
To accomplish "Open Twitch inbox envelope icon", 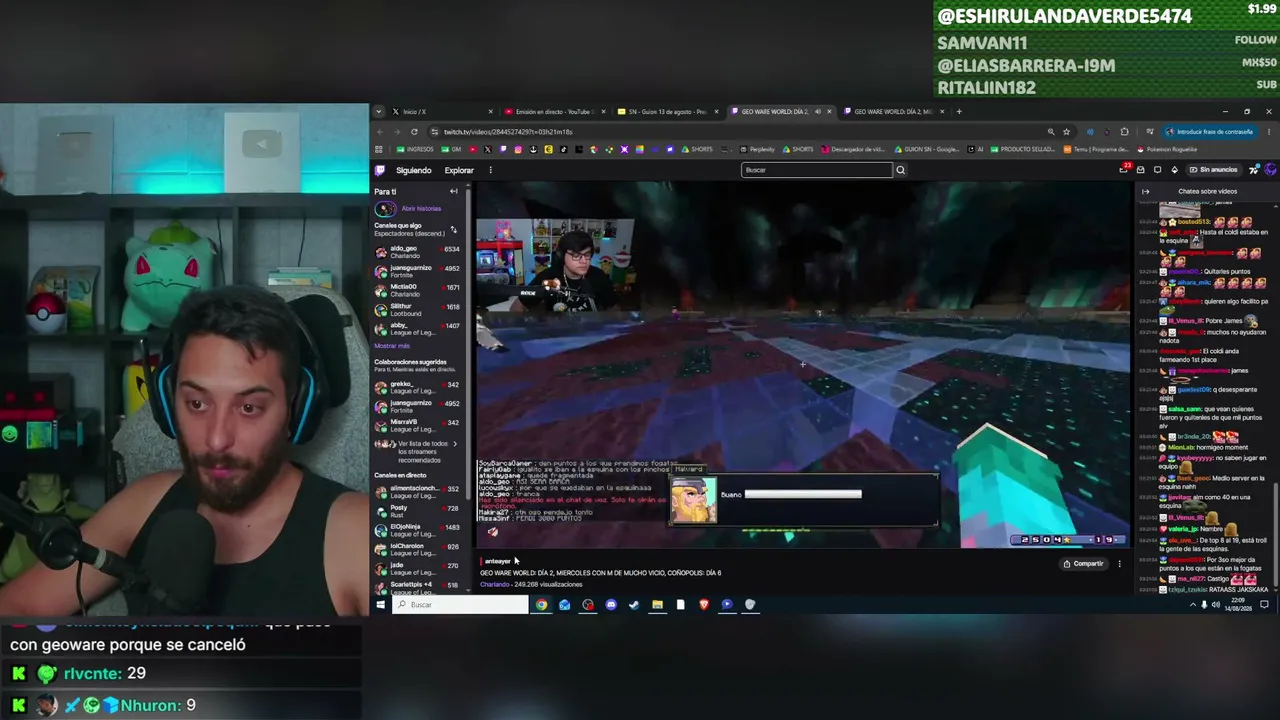I will coord(1140,169).
